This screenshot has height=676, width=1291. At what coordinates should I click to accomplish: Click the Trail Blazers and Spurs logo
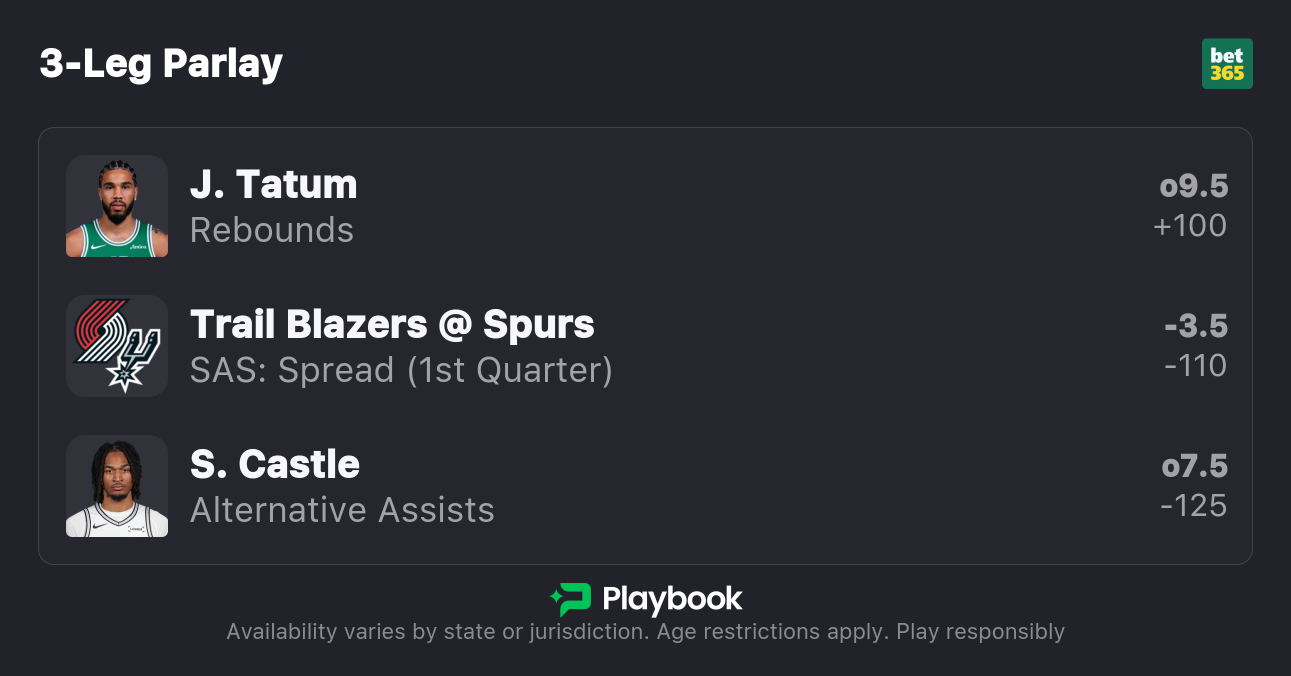pyautogui.click(x=117, y=346)
